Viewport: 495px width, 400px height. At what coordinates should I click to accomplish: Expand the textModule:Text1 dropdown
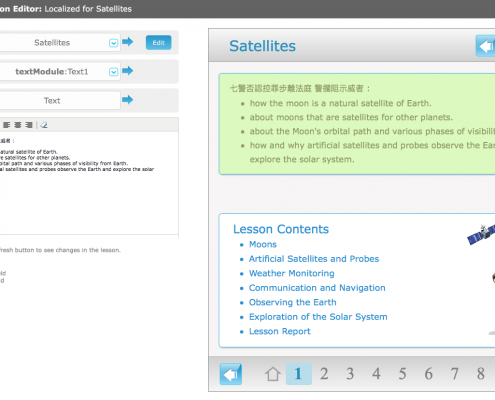click(113, 72)
